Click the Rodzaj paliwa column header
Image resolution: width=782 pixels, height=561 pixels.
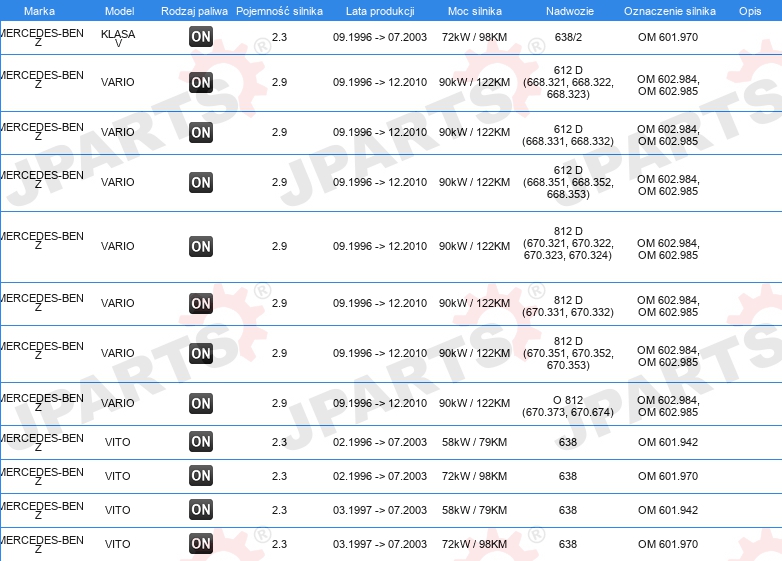194,11
